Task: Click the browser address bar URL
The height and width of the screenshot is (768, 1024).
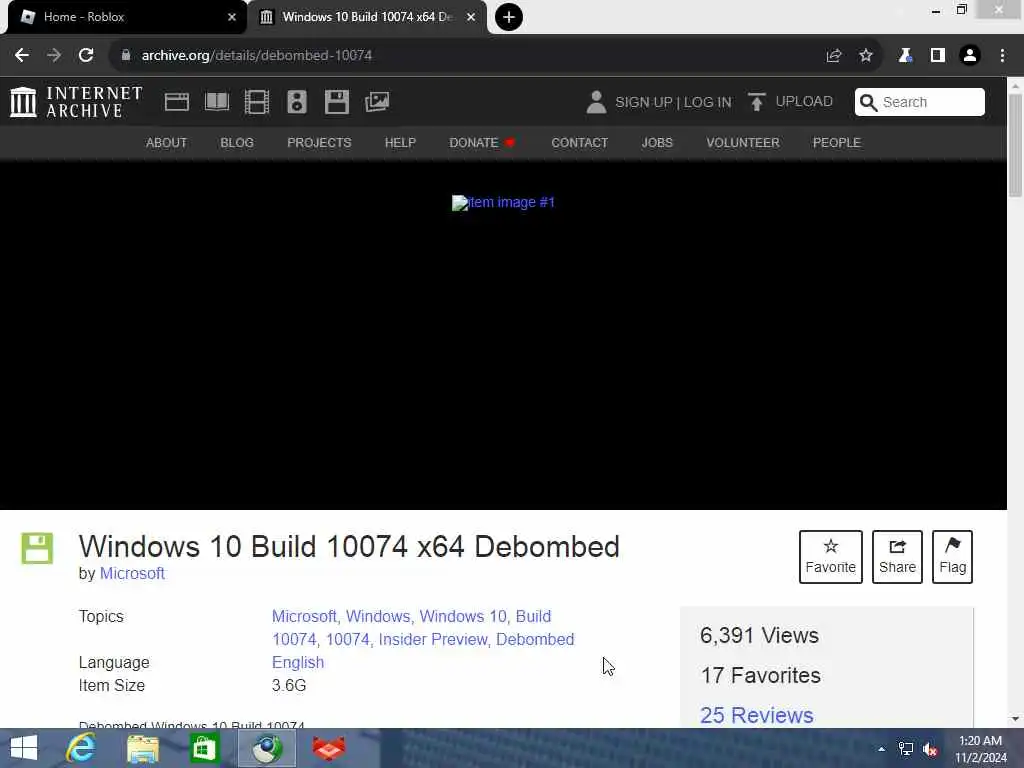Action: (257, 56)
